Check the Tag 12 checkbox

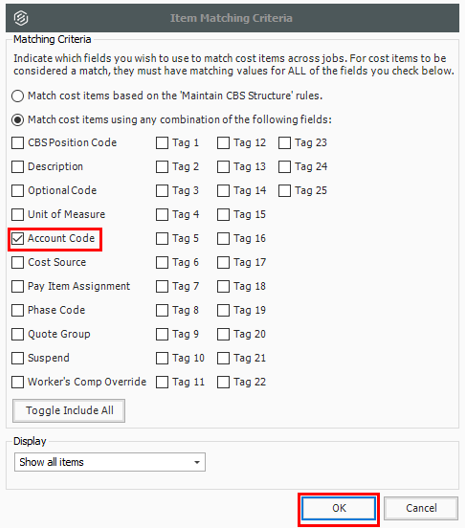point(223,143)
